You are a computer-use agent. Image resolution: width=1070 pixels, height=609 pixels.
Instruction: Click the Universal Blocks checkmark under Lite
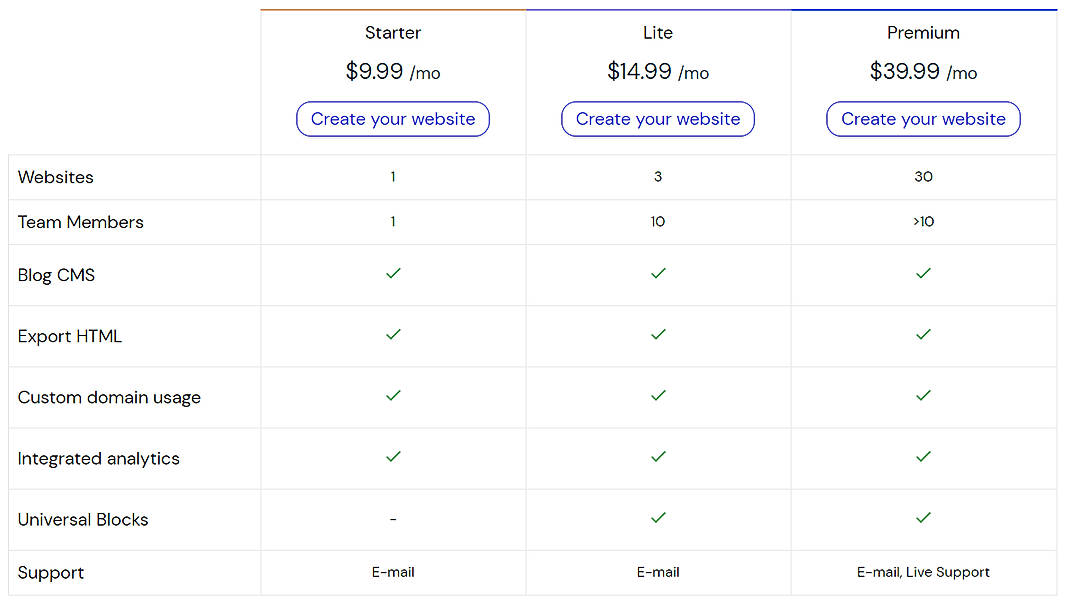pyautogui.click(x=658, y=518)
